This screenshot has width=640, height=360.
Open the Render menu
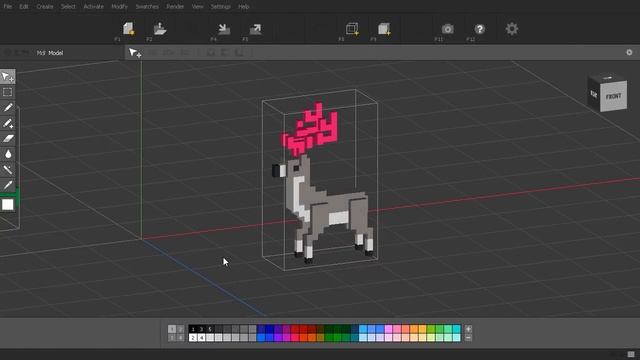tap(175, 7)
